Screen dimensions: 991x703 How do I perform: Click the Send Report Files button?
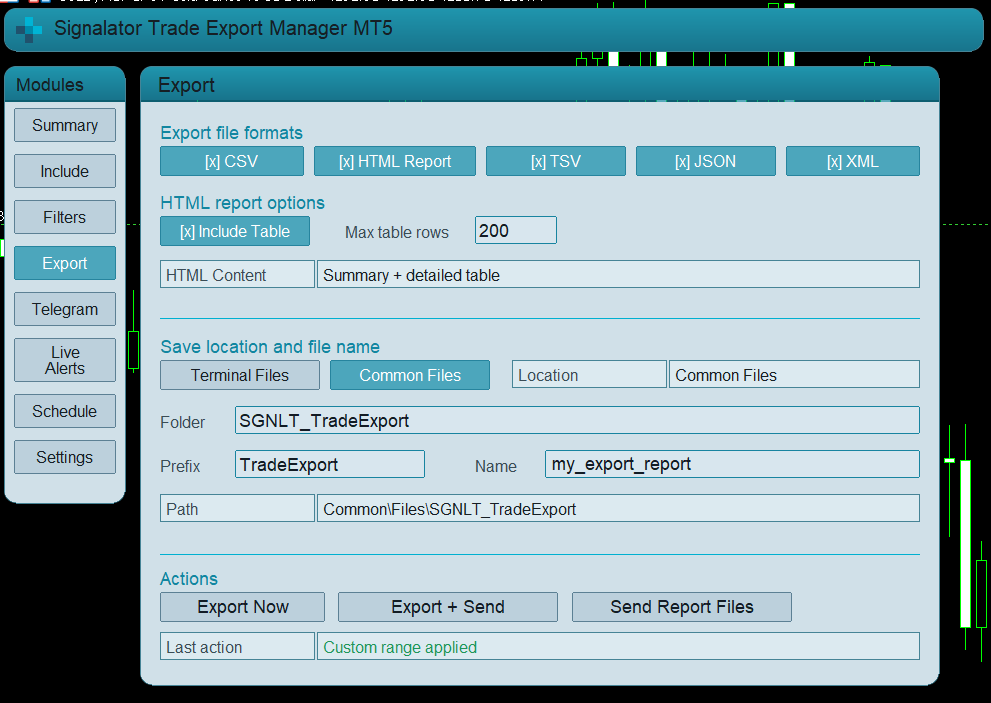tap(682, 607)
